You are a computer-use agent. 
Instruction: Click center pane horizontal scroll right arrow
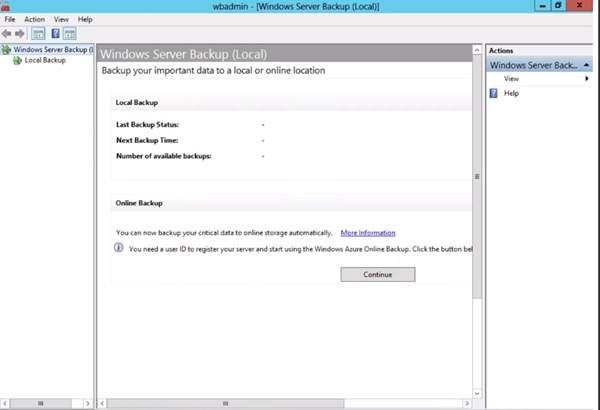(467, 403)
